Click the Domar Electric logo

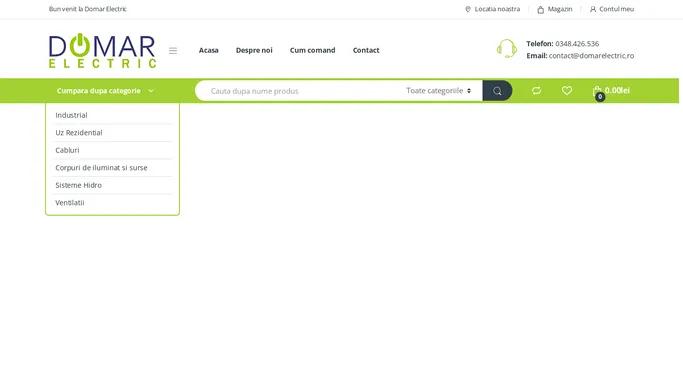point(102,51)
